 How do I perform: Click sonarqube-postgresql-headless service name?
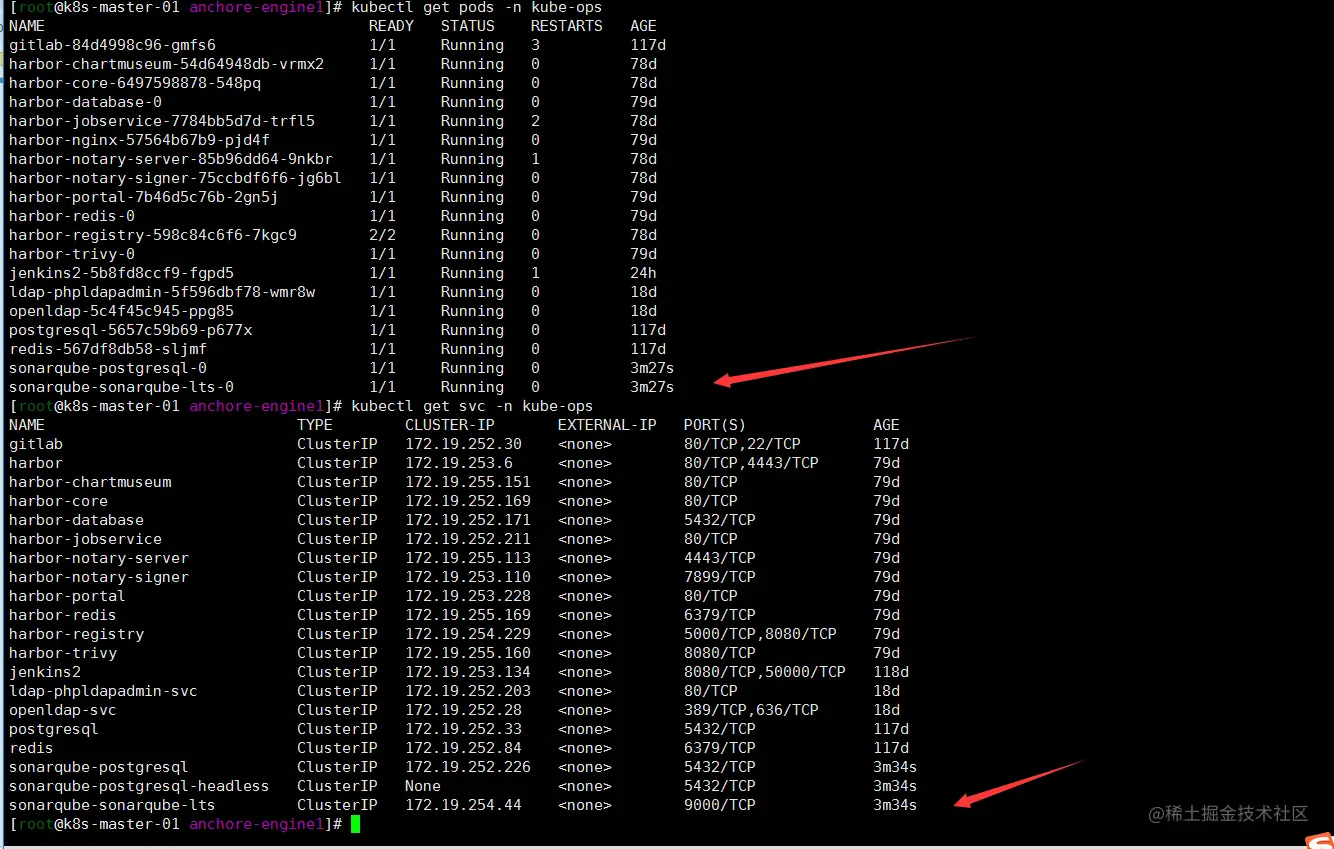click(x=139, y=786)
